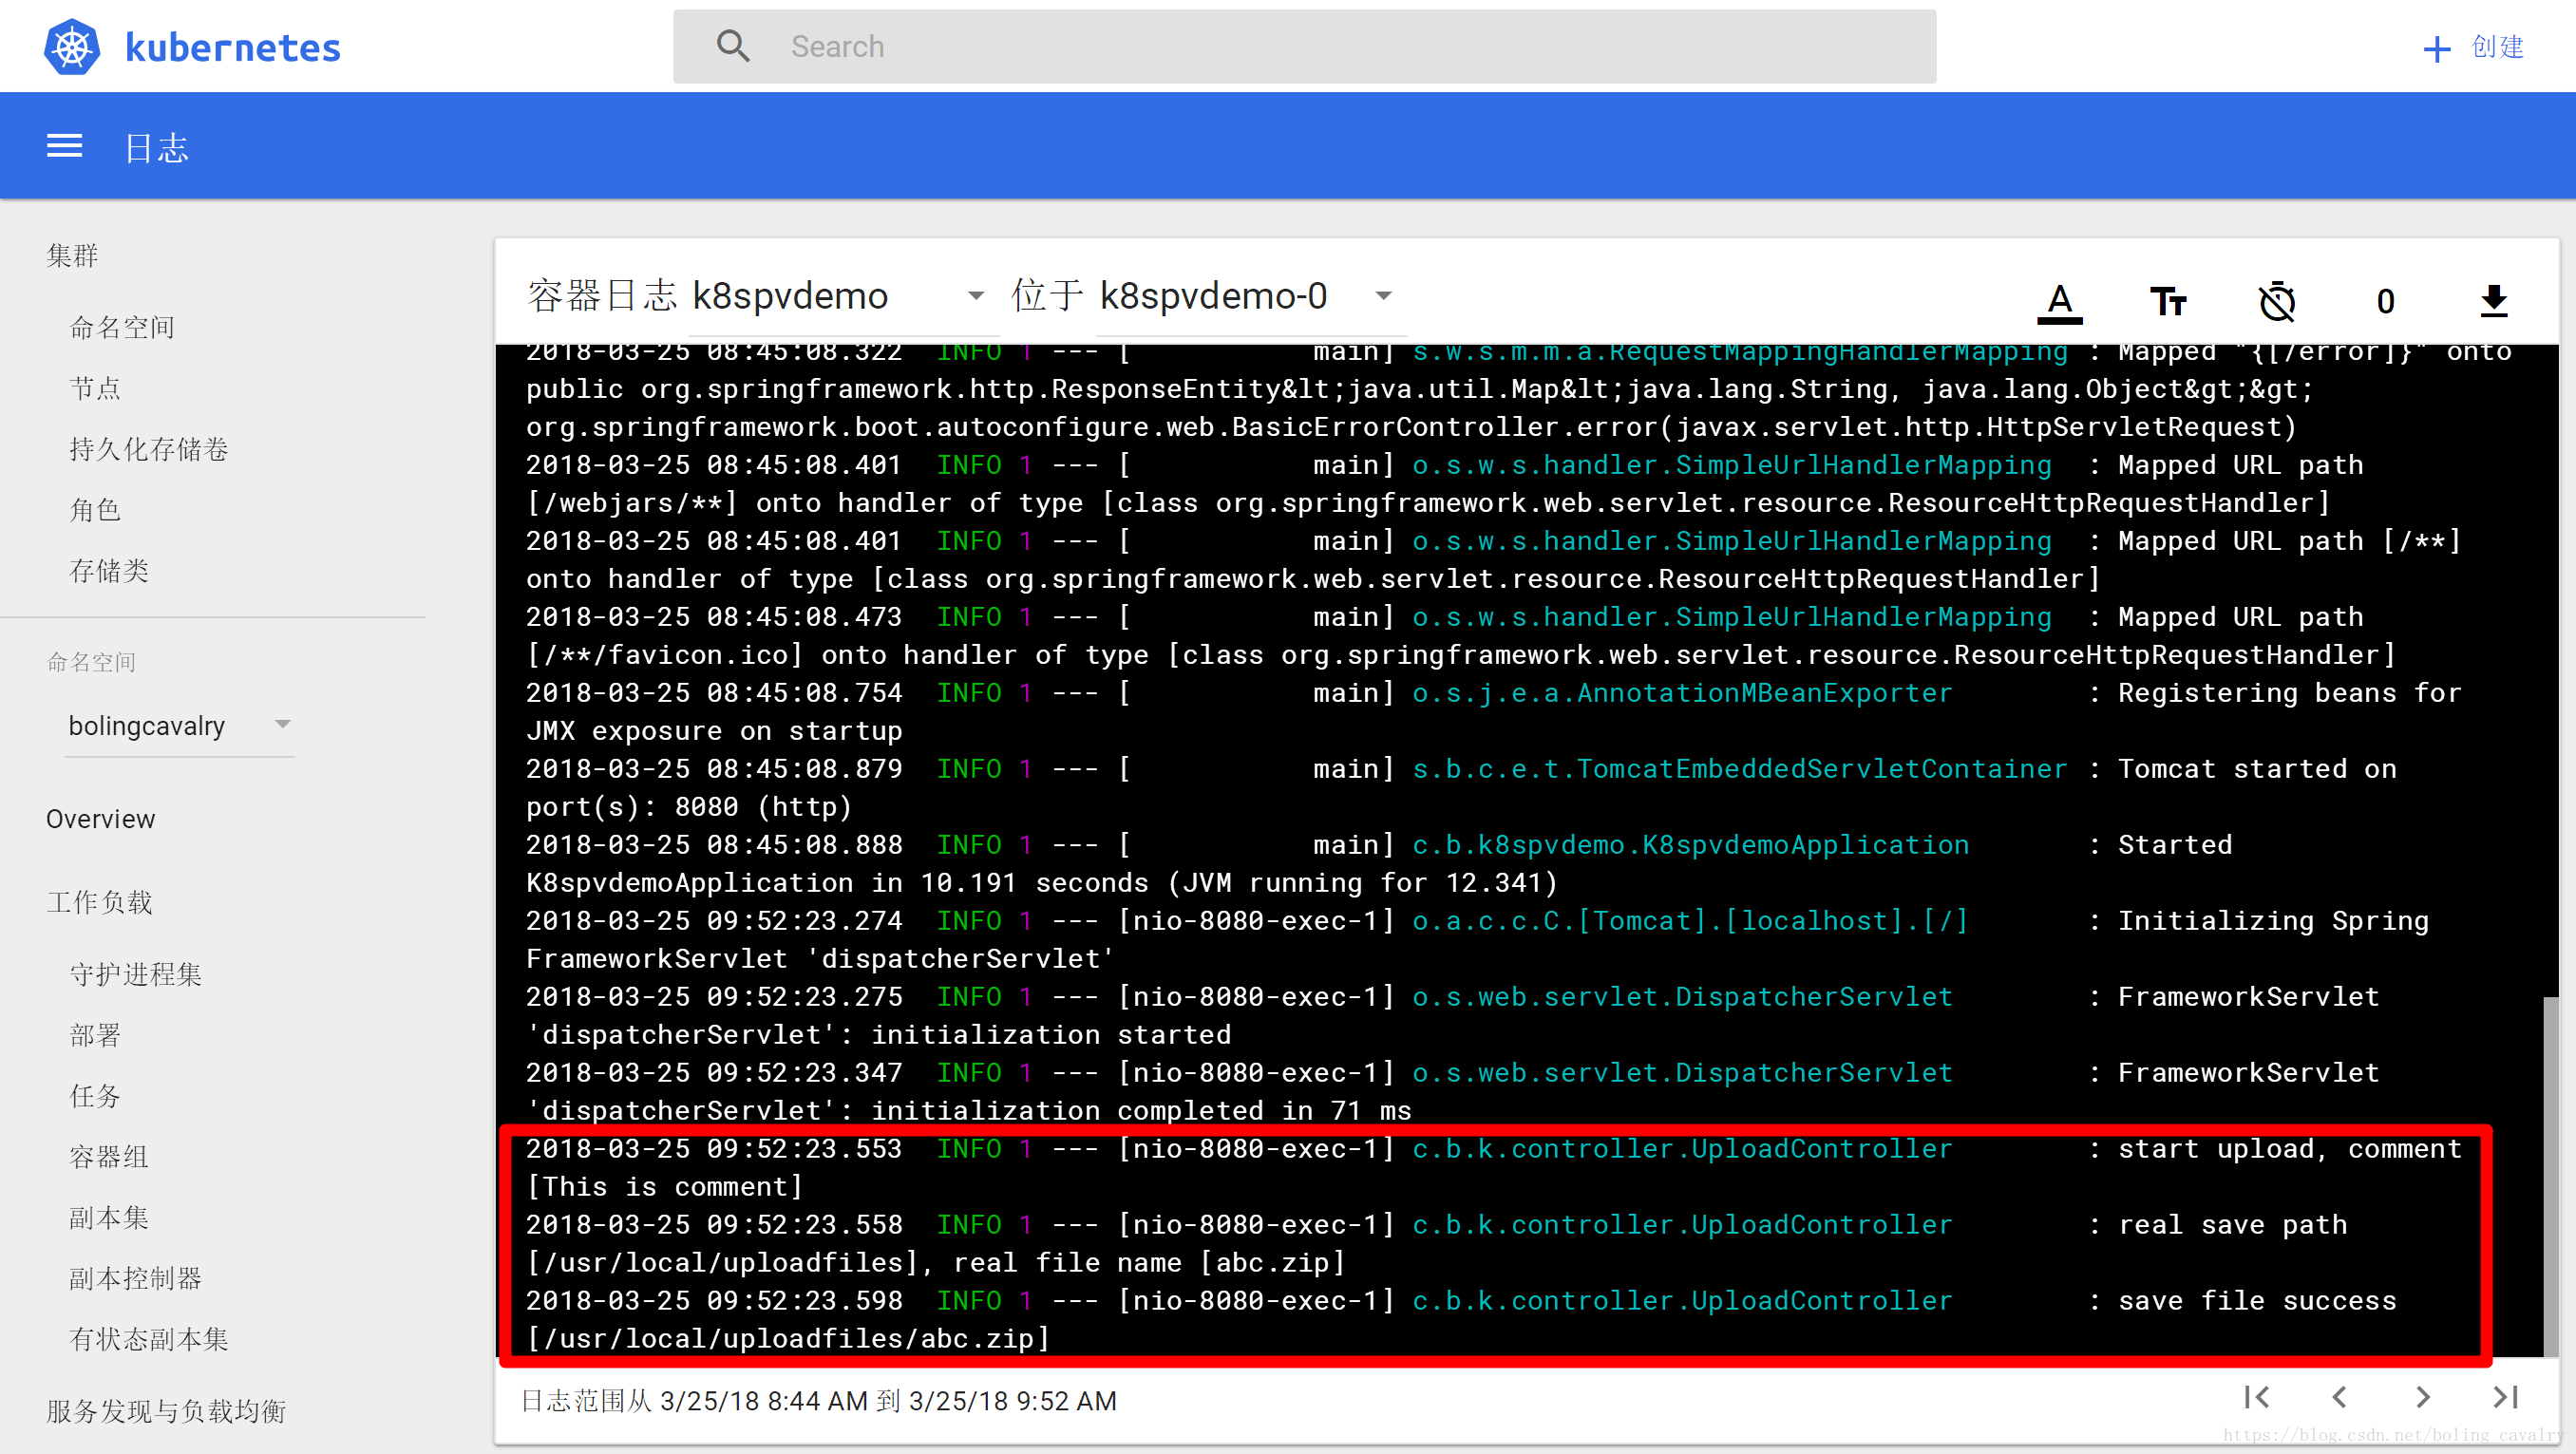Select 持久化存储卷 in the sidebar

(149, 449)
